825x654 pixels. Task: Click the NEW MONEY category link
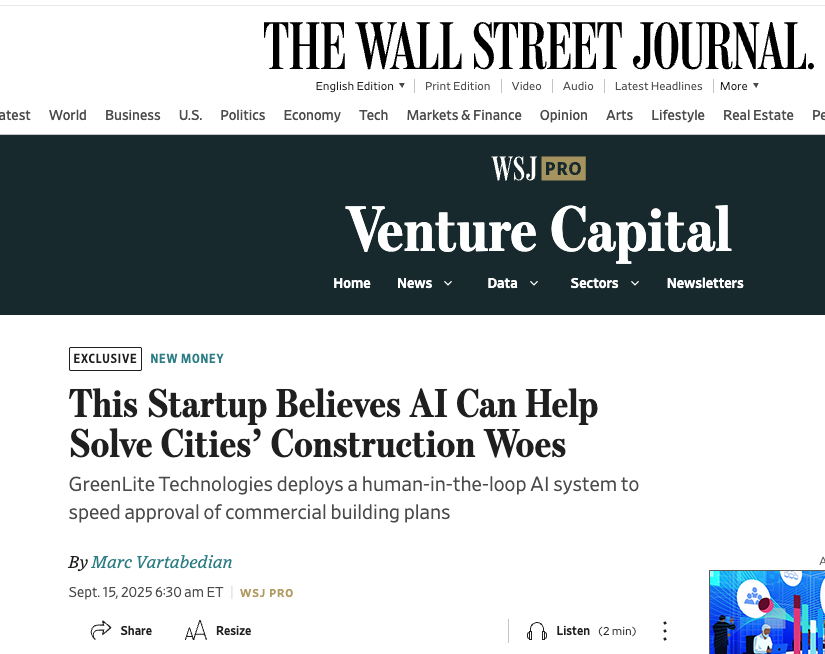187,359
